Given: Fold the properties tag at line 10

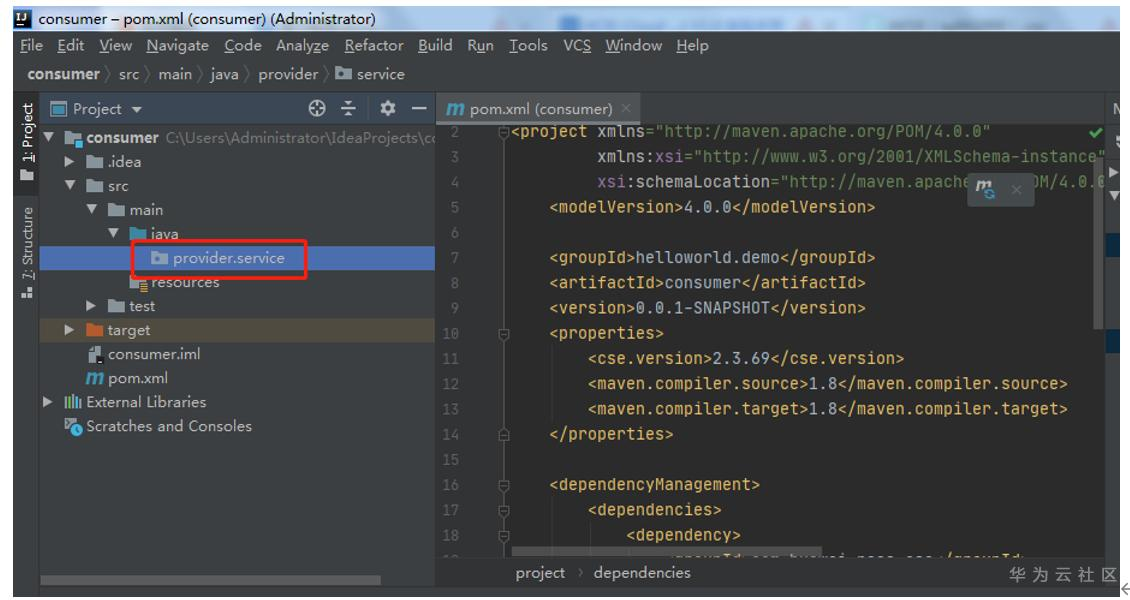Looking at the screenshot, I should [x=504, y=333].
